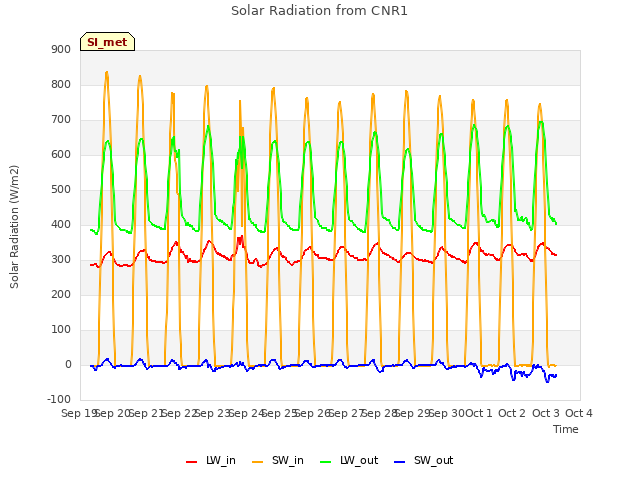Click the 100 y-axis tick label
This screenshot has width=640, height=480.
pyautogui.click(x=61, y=330)
